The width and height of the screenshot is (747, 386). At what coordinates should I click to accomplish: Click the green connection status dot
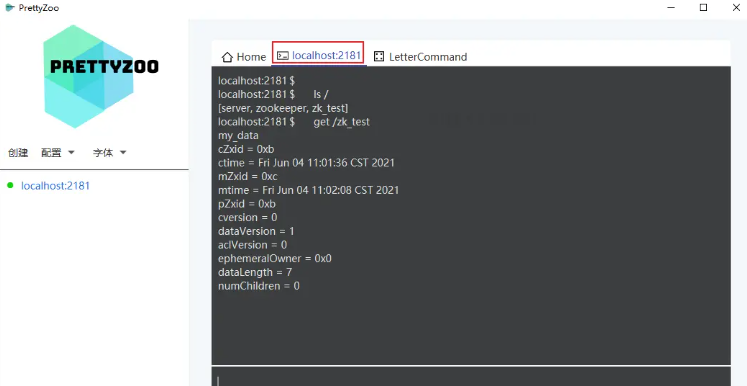tap(10, 185)
